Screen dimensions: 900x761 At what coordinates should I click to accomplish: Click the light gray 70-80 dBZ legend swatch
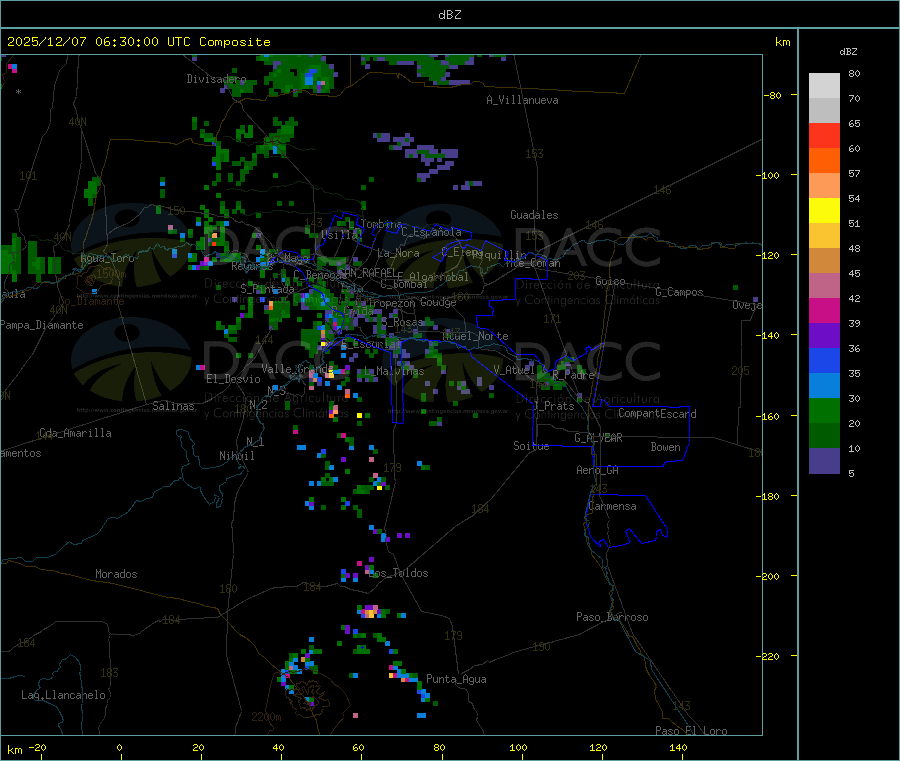point(824,86)
